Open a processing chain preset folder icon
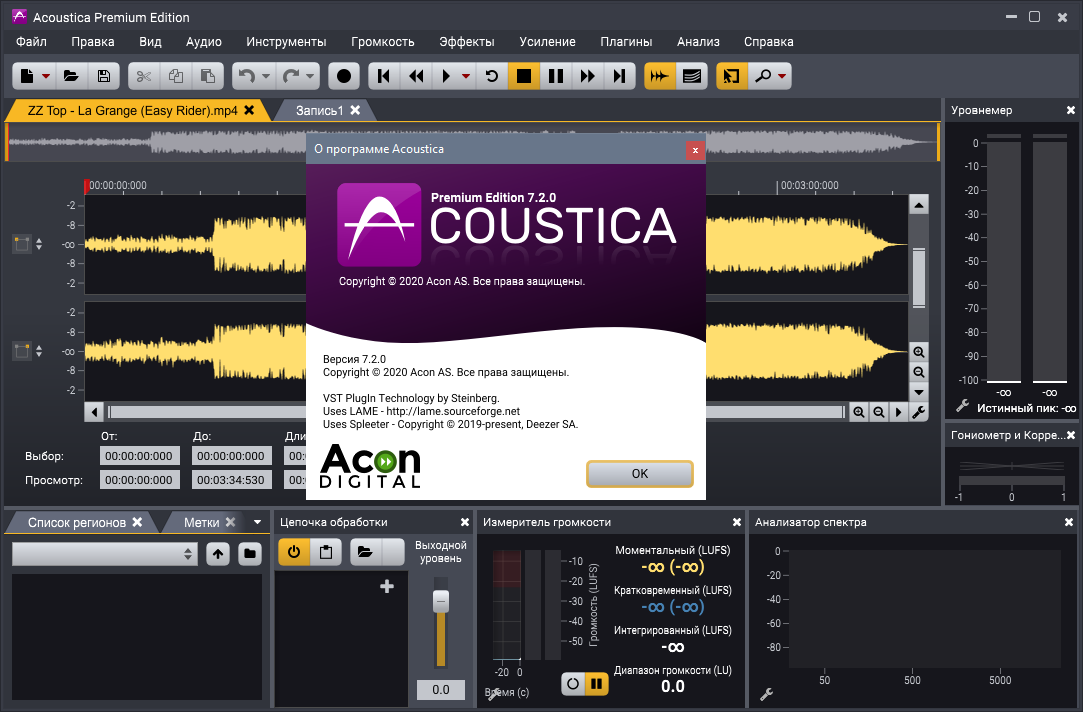The width and height of the screenshot is (1083, 712). coord(365,552)
